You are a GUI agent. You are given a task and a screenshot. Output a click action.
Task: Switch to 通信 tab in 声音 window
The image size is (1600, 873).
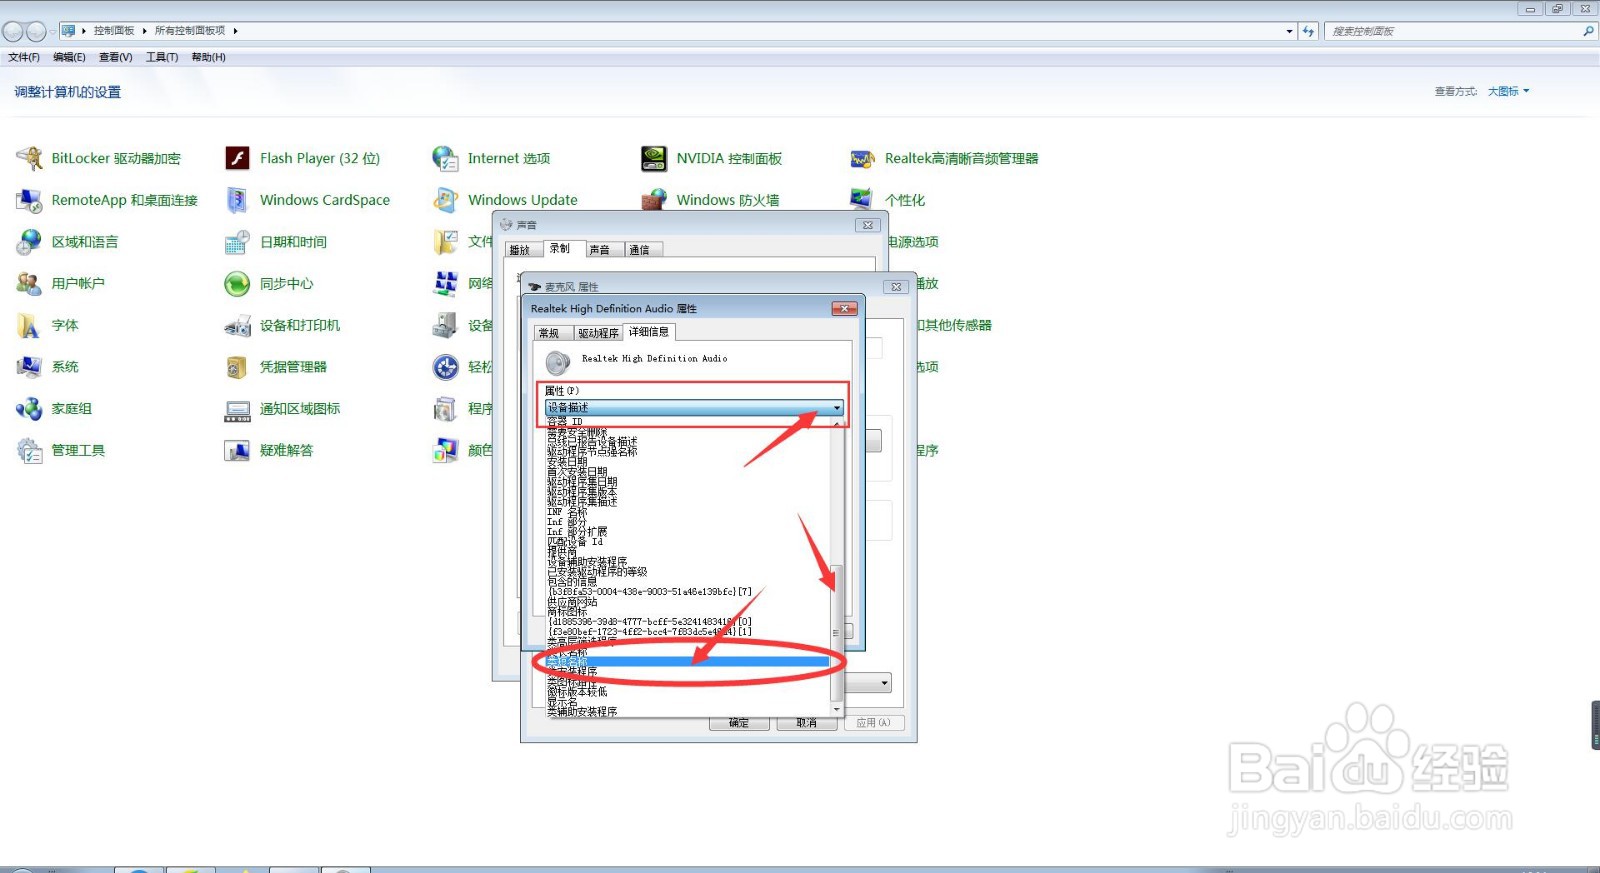point(642,250)
